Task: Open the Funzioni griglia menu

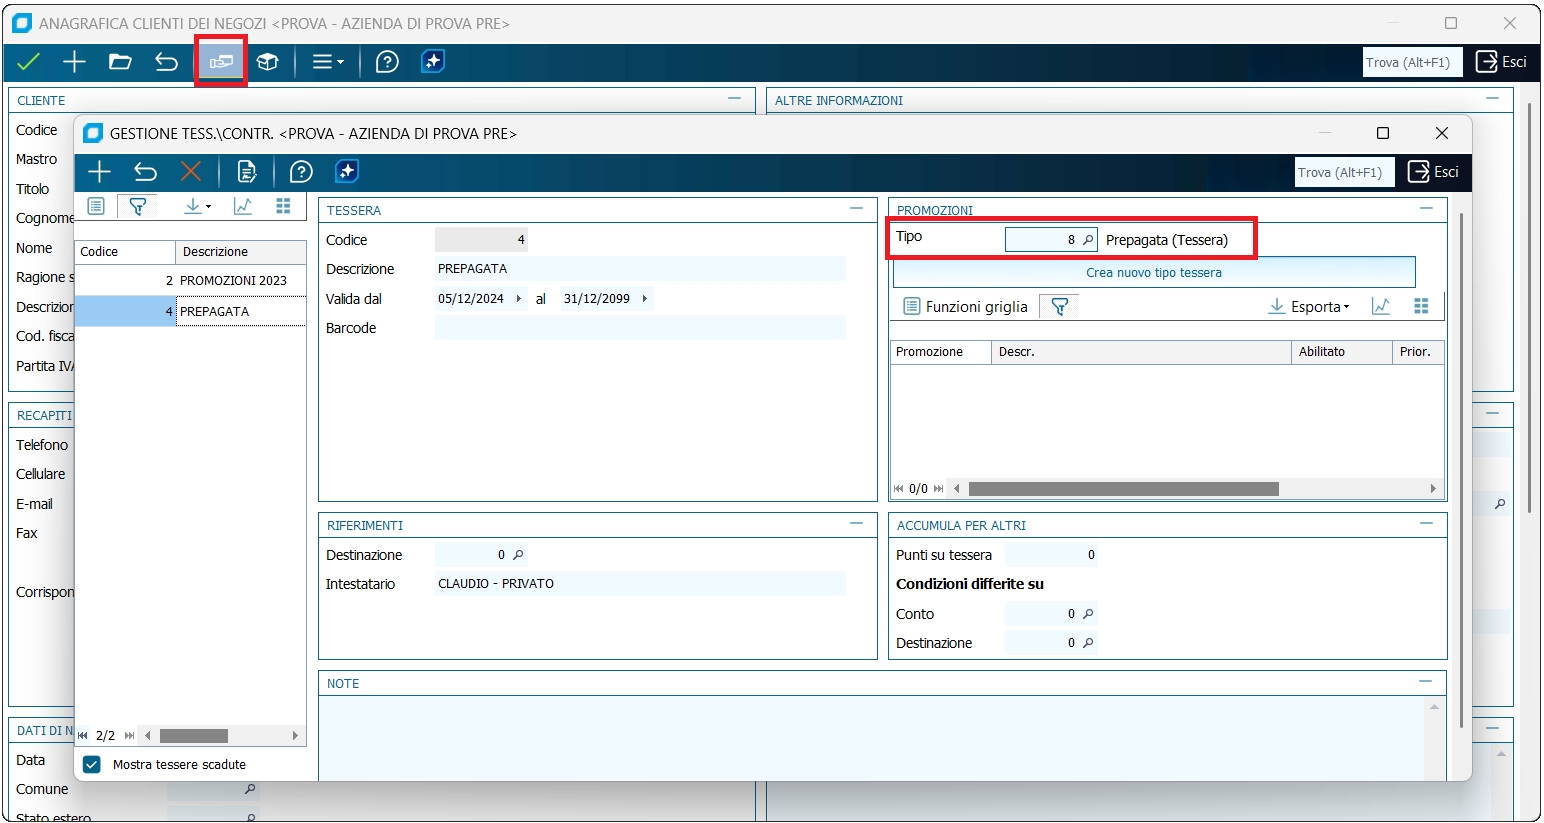Action: click(x=966, y=307)
